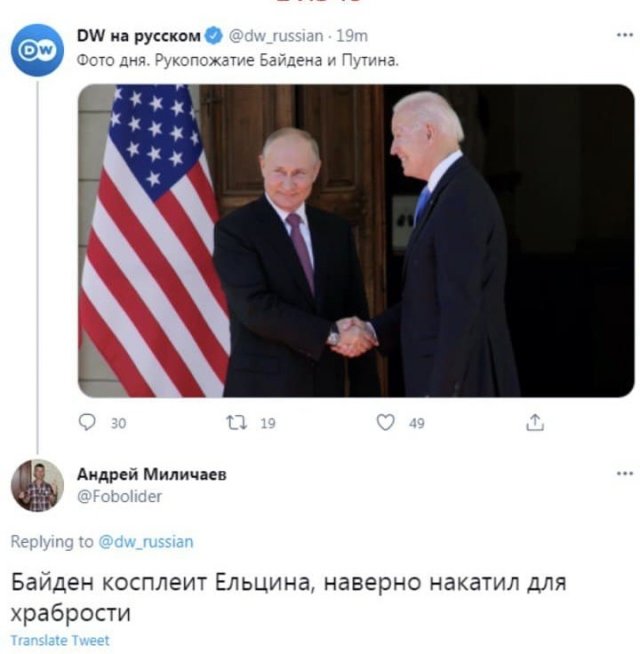Click the Translate Tweet link
This screenshot has width=640, height=654.
[x=60, y=640]
